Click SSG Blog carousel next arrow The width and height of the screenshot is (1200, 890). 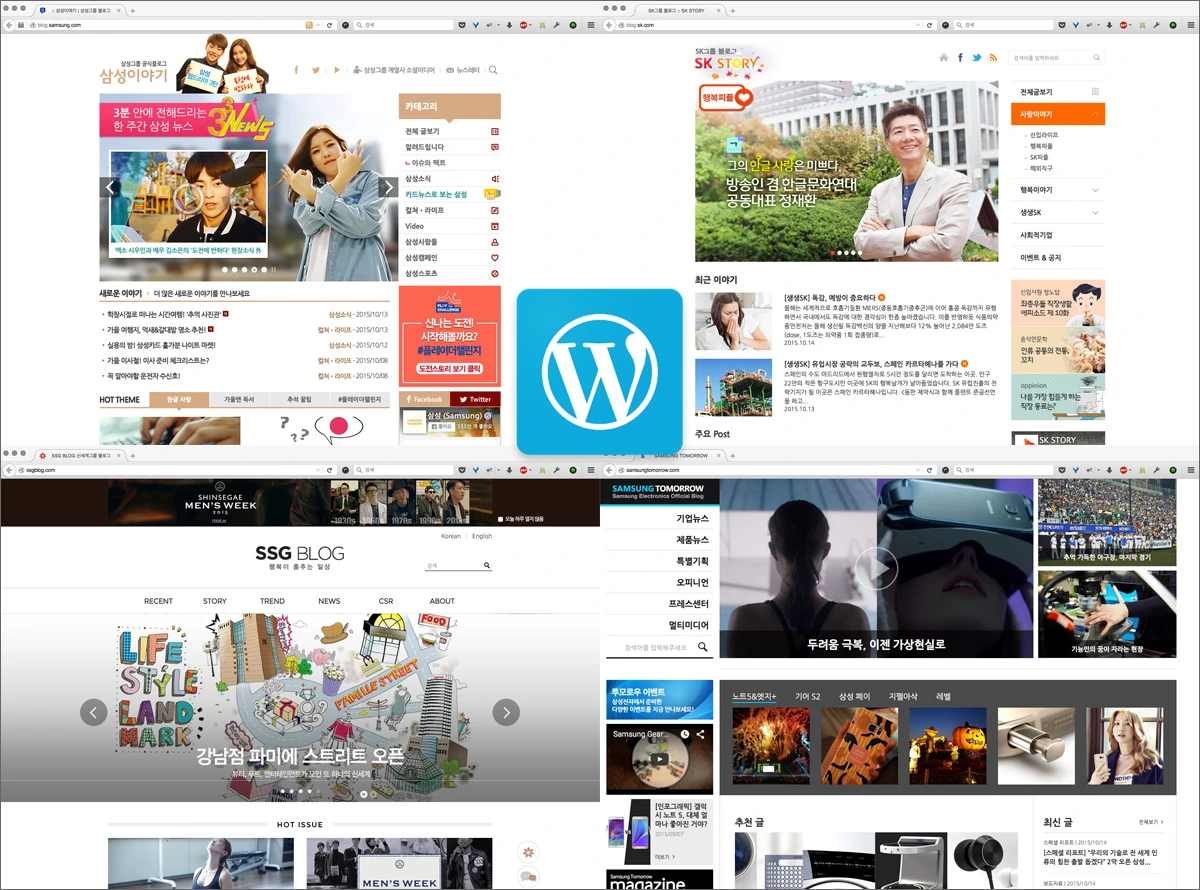click(x=506, y=712)
